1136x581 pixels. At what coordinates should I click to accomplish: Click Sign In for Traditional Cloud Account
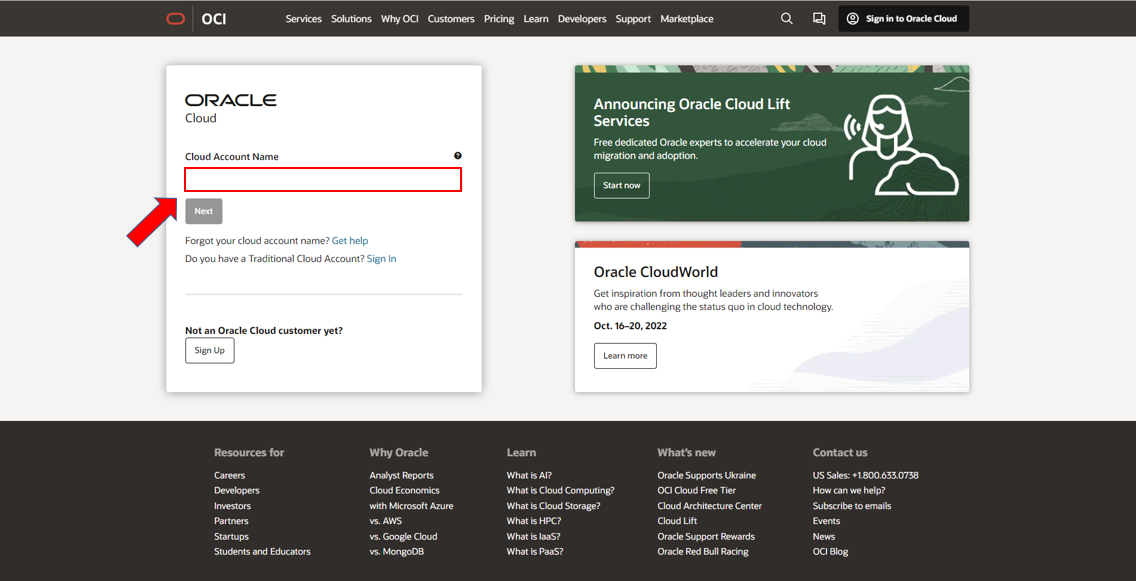[x=381, y=258]
